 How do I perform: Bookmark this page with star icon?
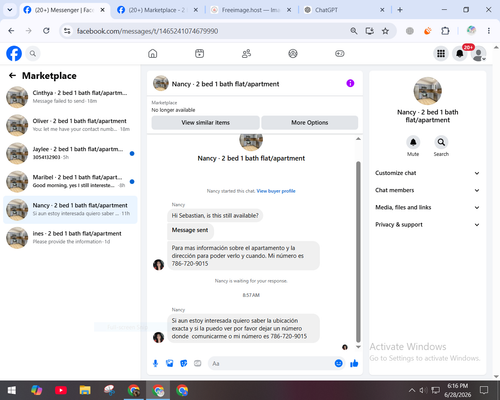[x=385, y=31]
